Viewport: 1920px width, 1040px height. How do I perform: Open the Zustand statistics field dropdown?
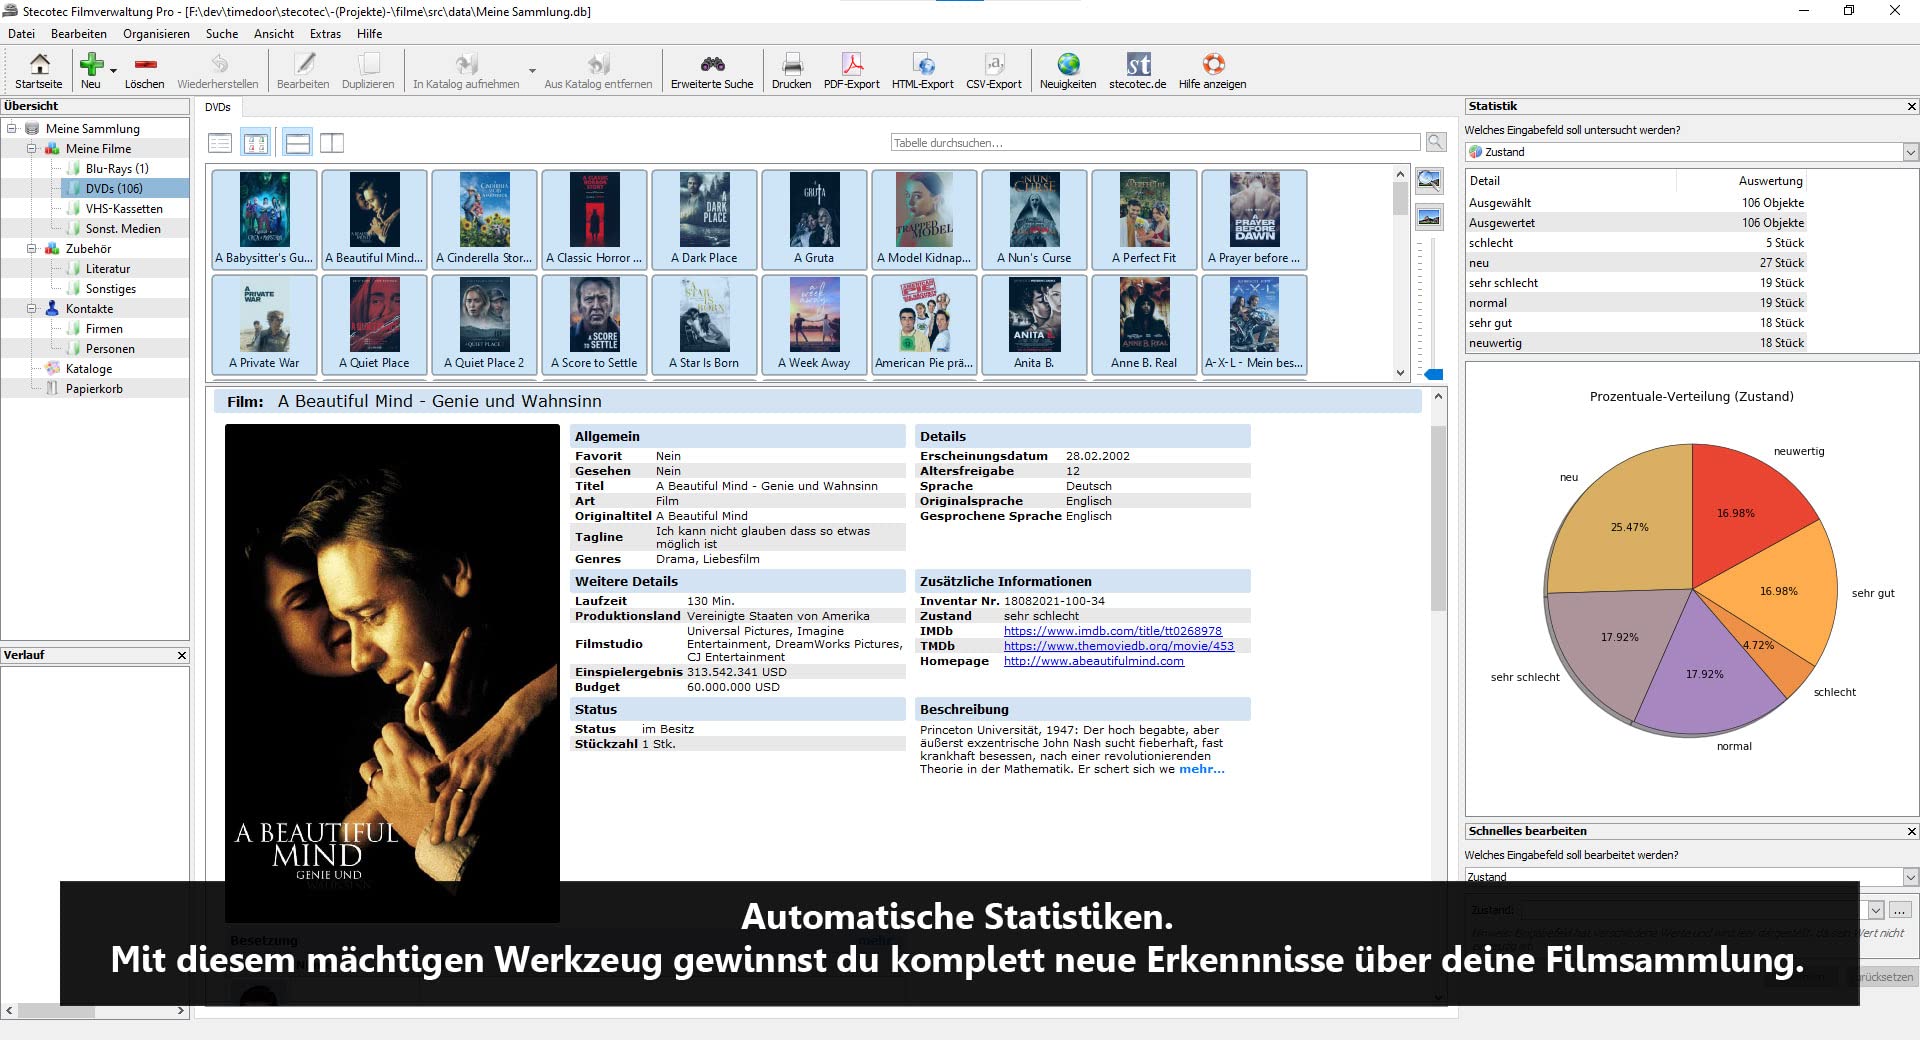point(1910,152)
